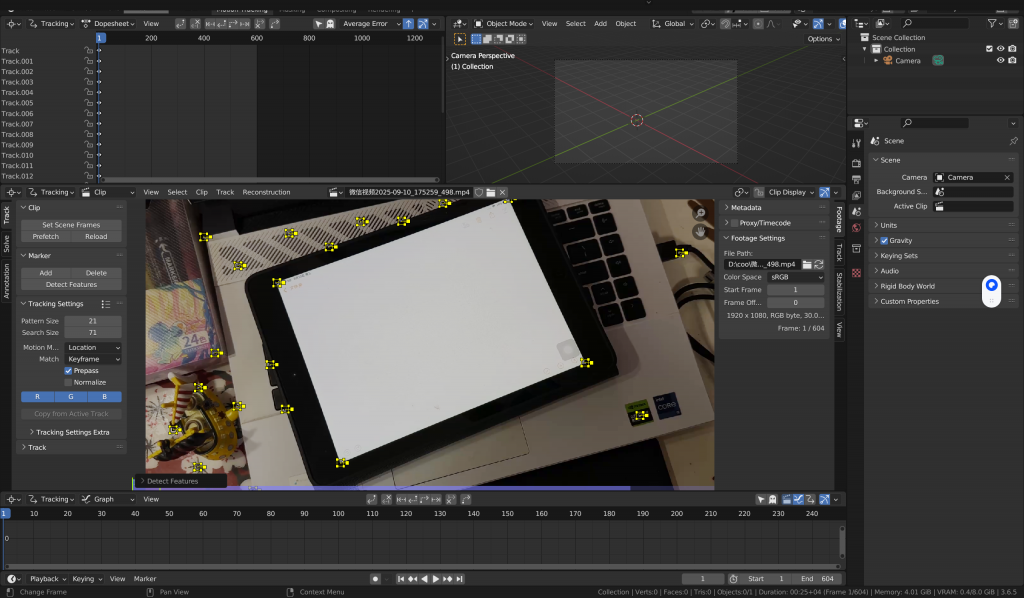Open the Tool properties tab icon
Viewport: 1024px width, 598px height.
[857, 143]
